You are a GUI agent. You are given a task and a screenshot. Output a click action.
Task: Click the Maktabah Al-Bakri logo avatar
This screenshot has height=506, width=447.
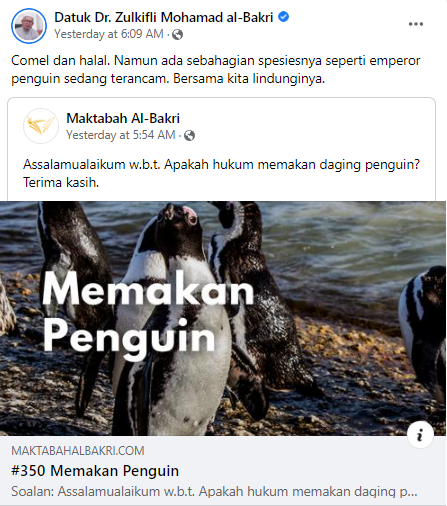pos(41,126)
